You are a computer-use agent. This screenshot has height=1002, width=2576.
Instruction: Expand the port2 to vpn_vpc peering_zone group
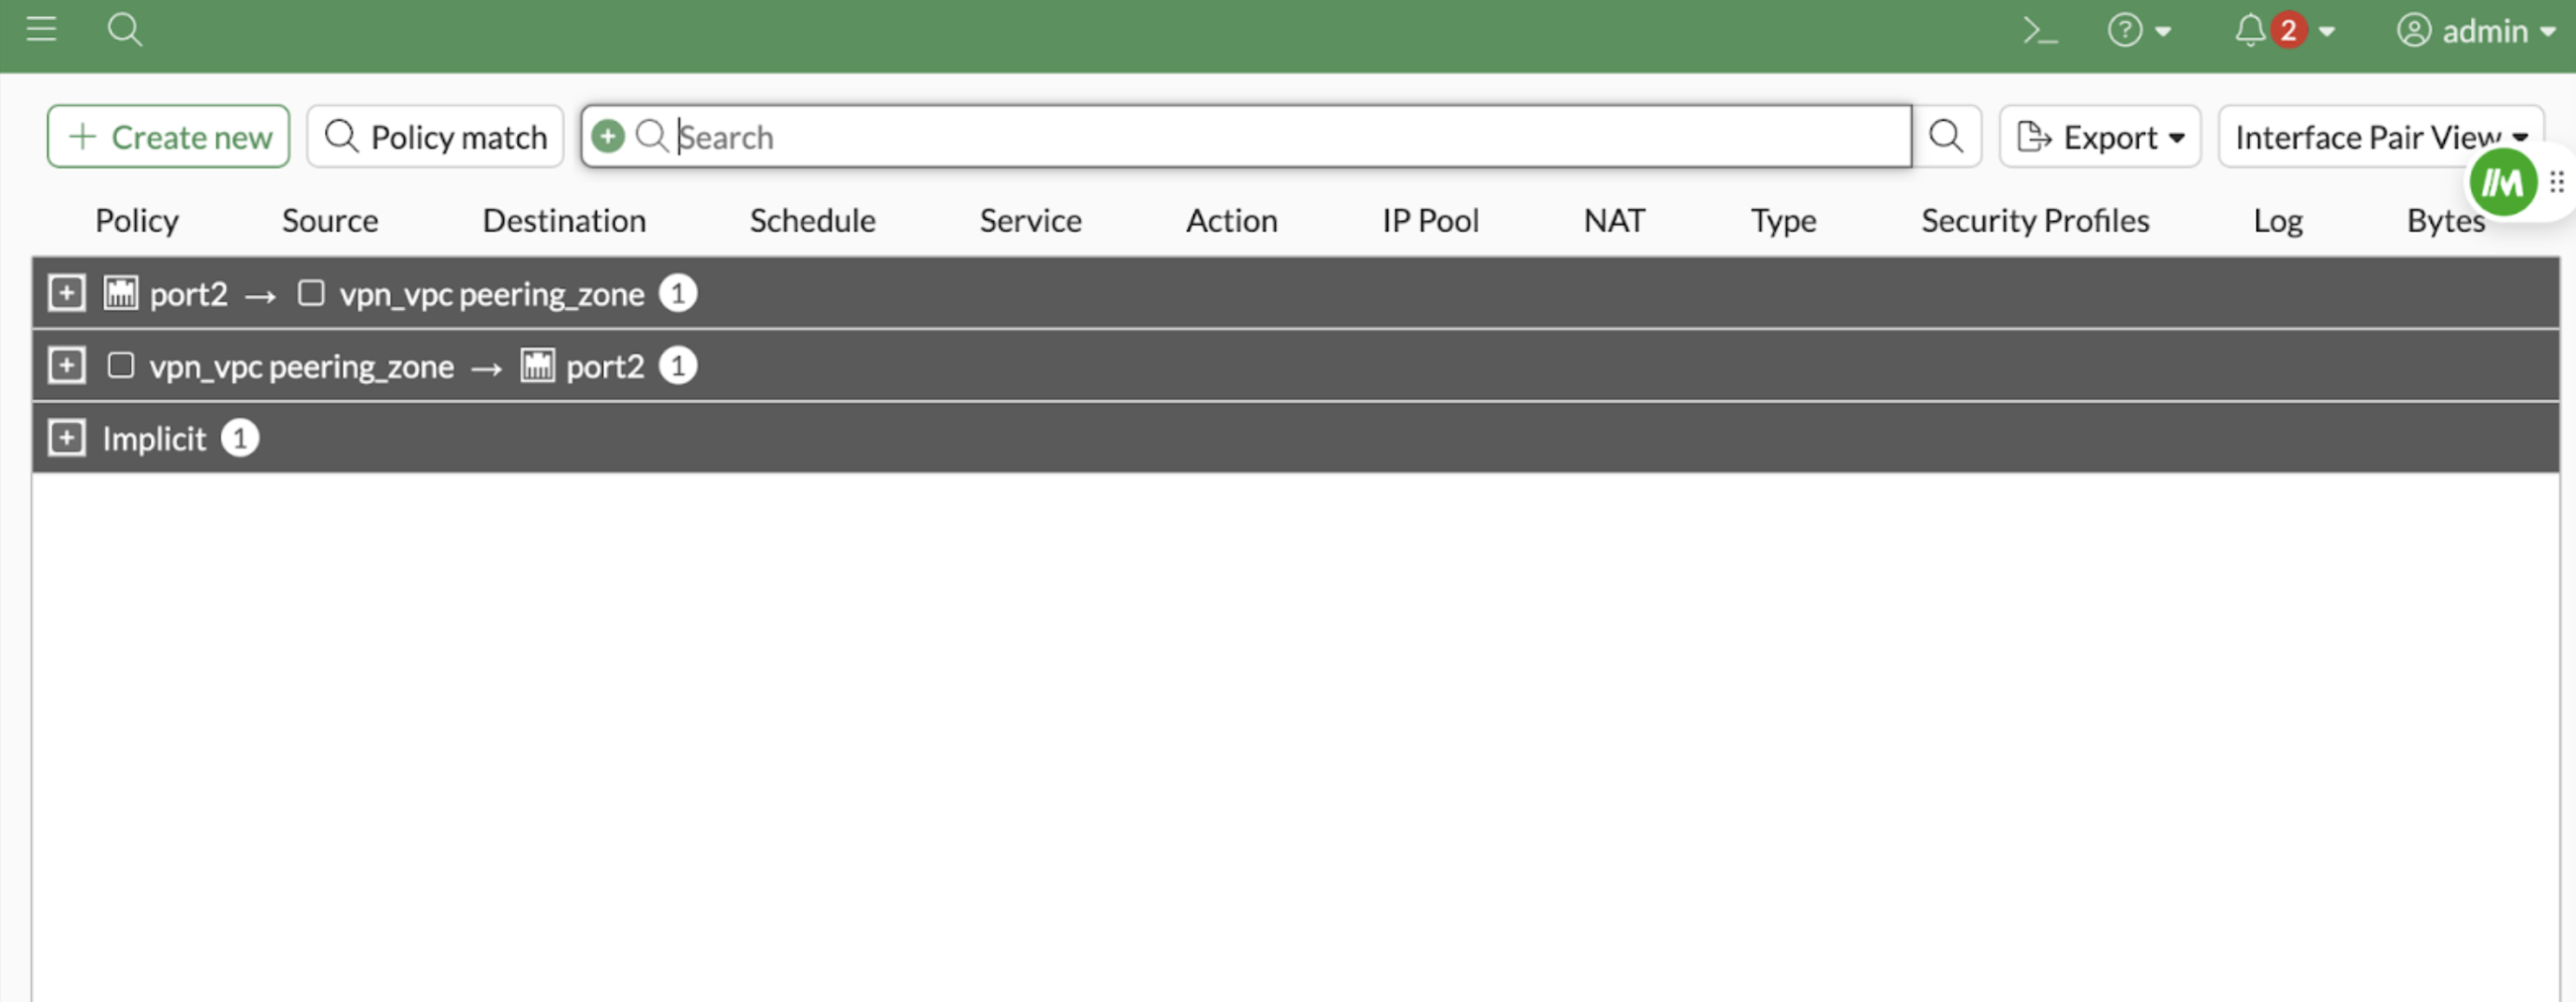tap(66, 293)
